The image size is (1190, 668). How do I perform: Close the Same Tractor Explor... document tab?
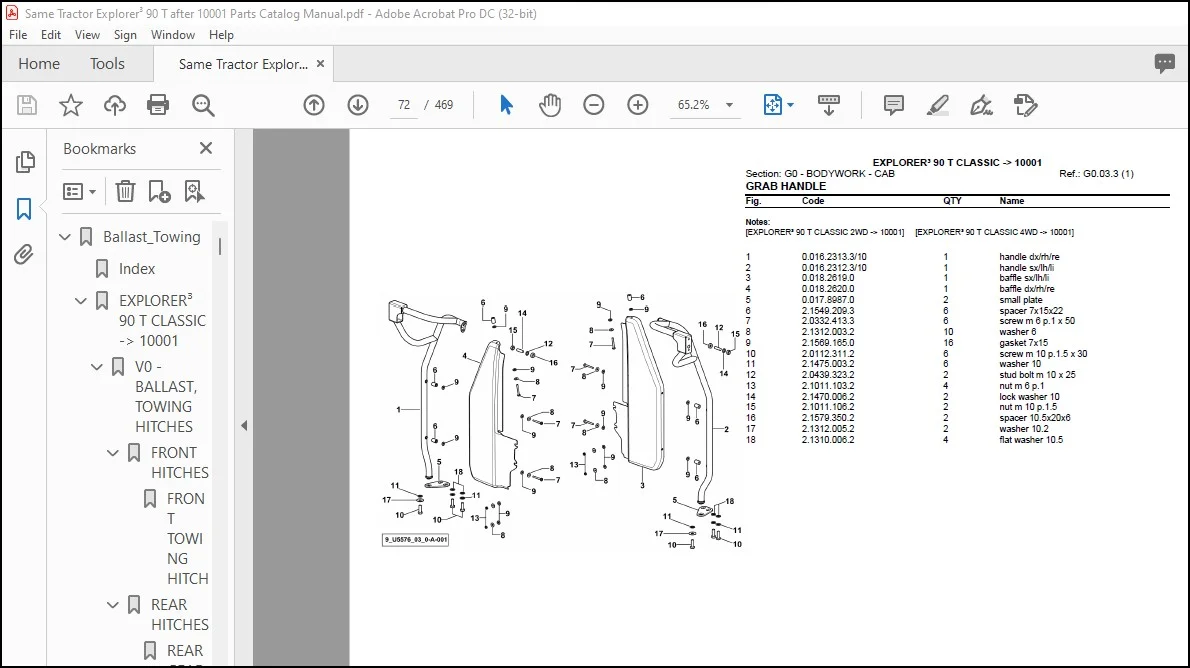tap(320, 64)
